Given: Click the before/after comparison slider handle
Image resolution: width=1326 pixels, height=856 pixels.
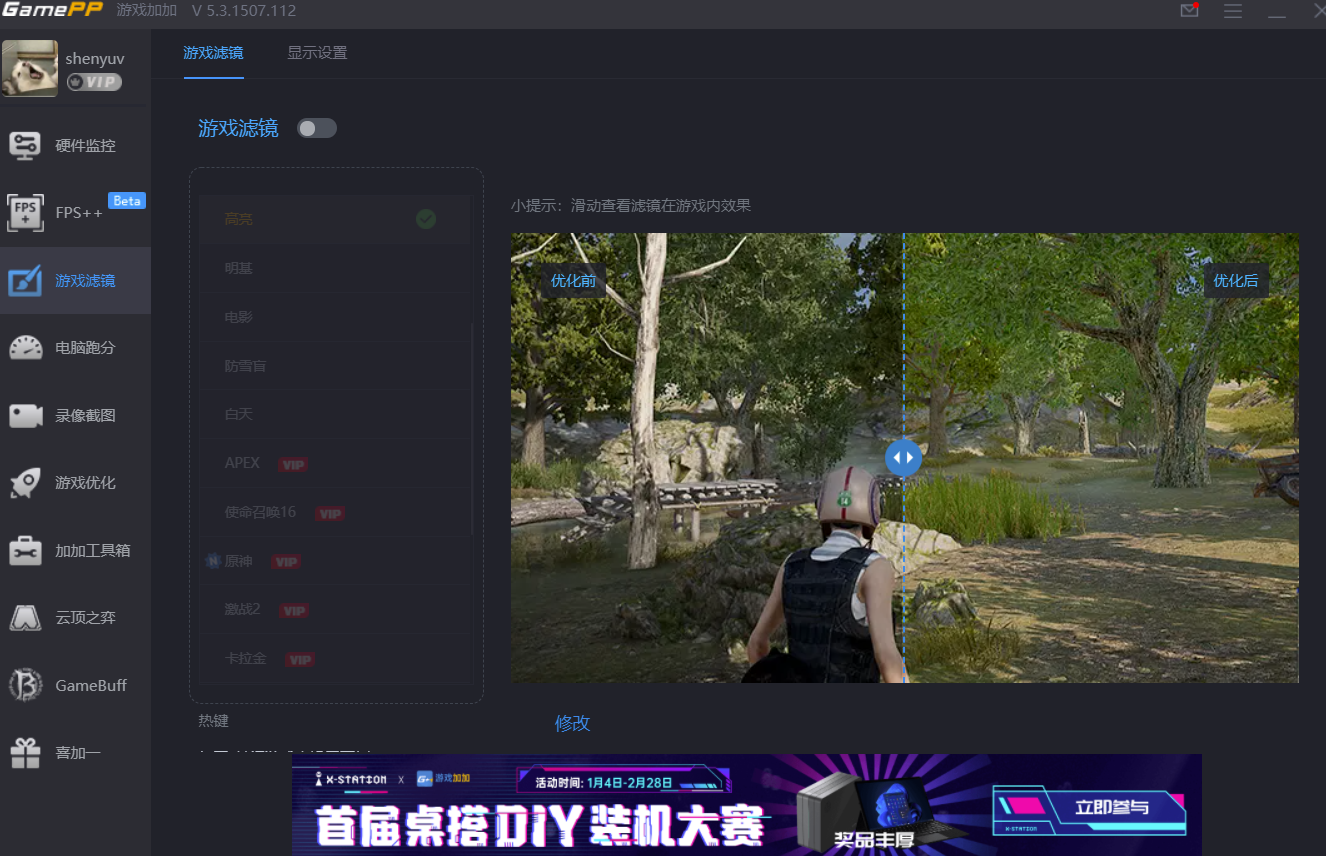Looking at the screenshot, I should click(903, 458).
